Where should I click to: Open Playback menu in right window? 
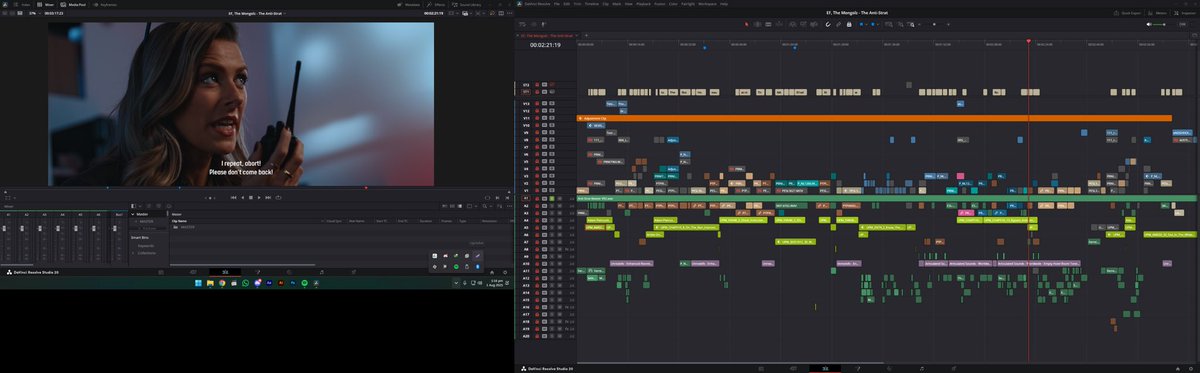pos(643,4)
